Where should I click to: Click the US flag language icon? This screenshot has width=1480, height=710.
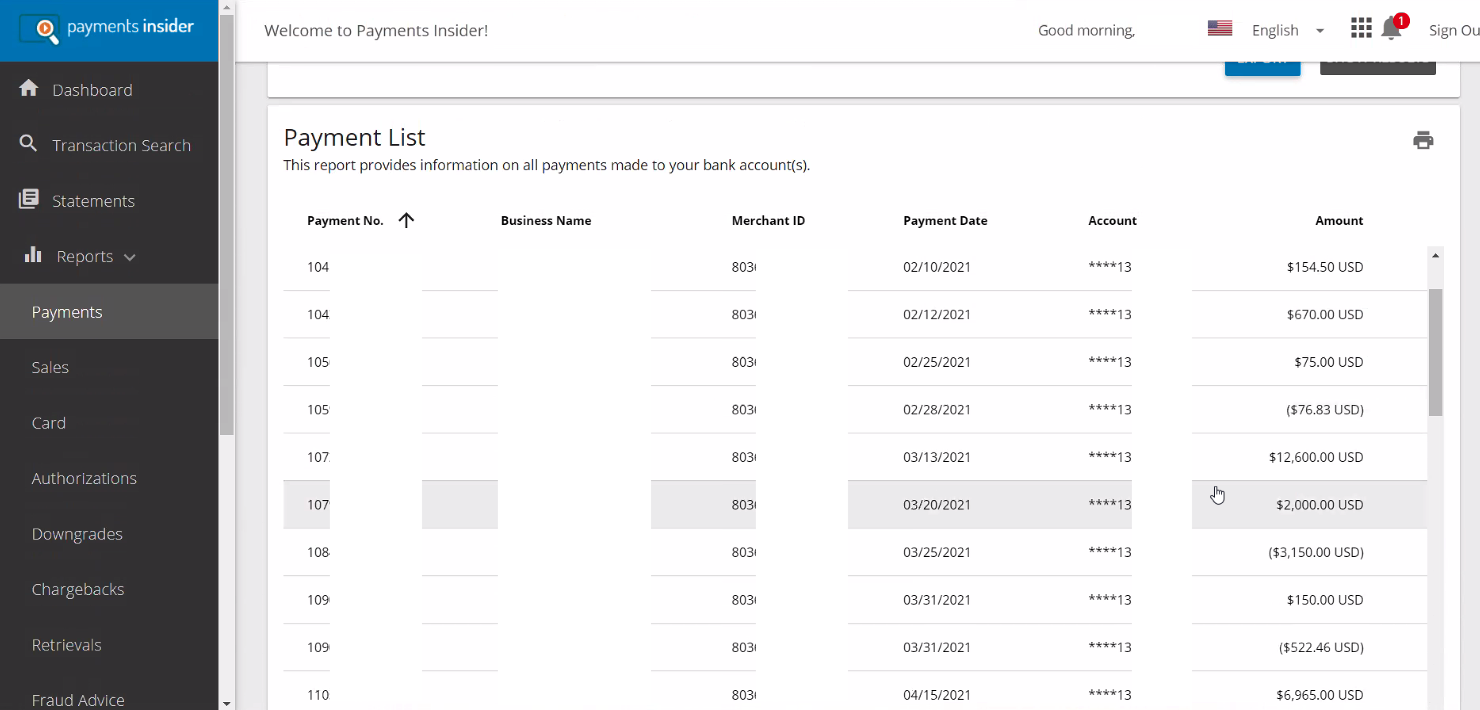(1219, 28)
